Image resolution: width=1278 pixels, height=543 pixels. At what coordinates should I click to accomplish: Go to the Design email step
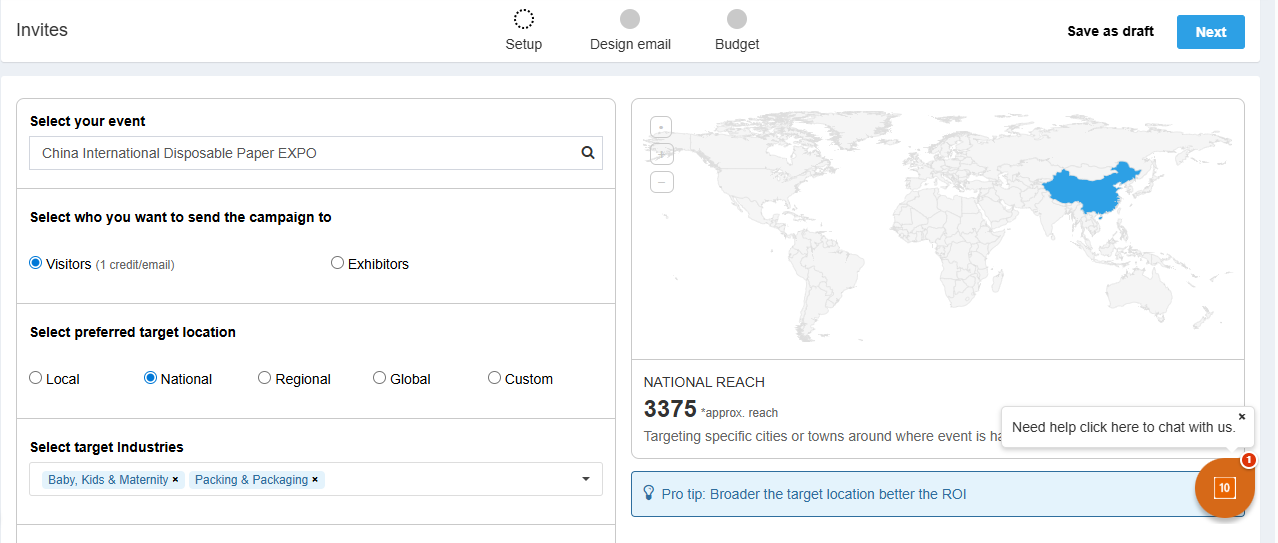click(x=630, y=20)
